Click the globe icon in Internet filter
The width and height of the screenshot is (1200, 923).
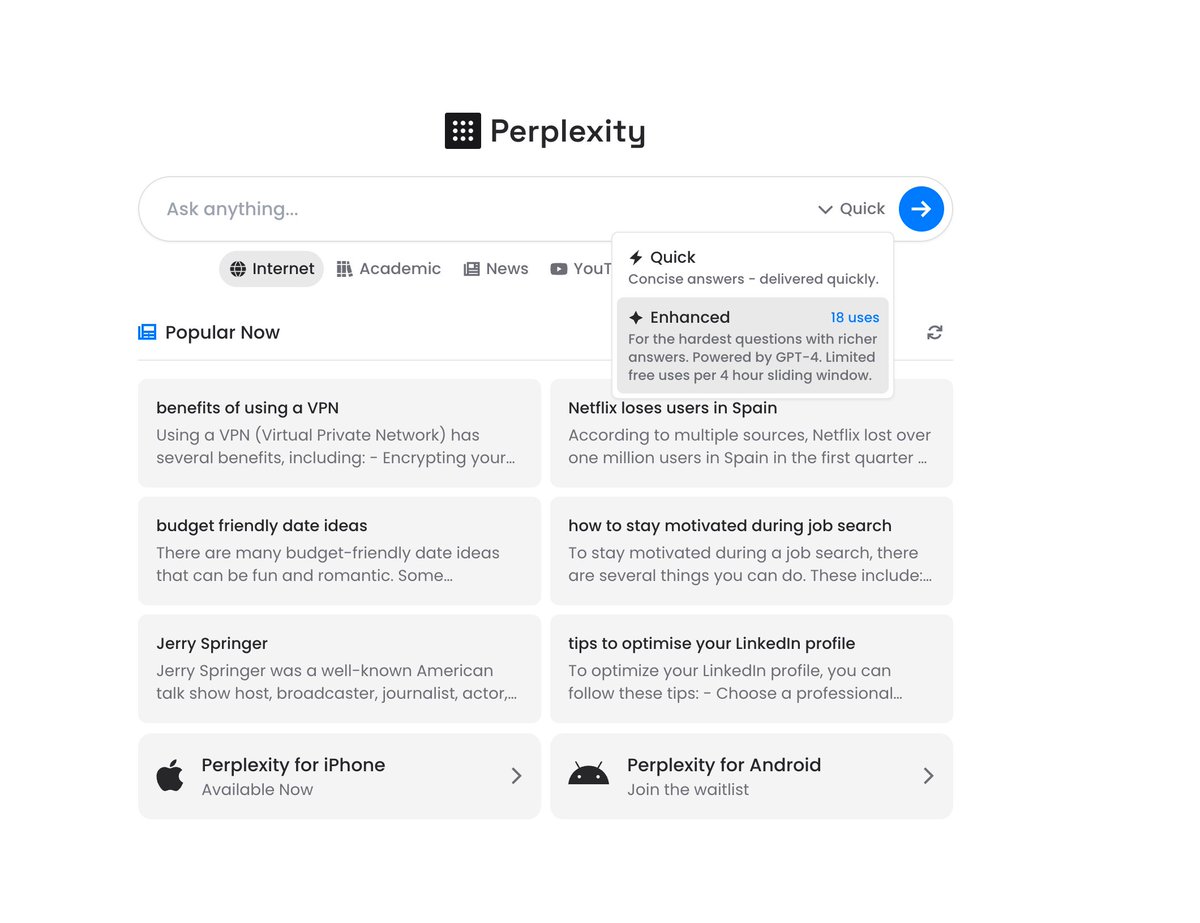pos(238,269)
